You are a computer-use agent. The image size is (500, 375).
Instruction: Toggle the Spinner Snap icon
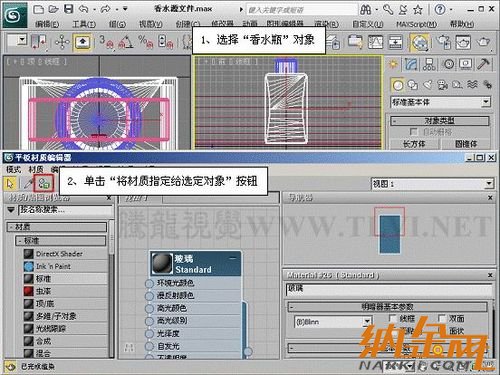click(165, 42)
